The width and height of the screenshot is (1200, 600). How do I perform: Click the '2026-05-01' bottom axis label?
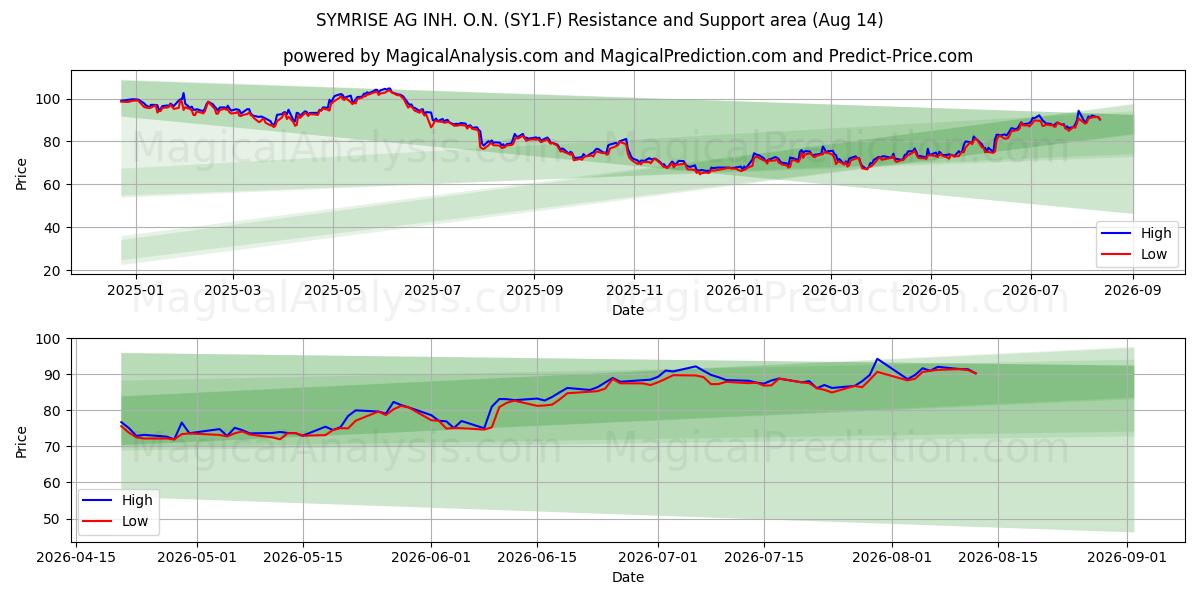click(x=196, y=558)
